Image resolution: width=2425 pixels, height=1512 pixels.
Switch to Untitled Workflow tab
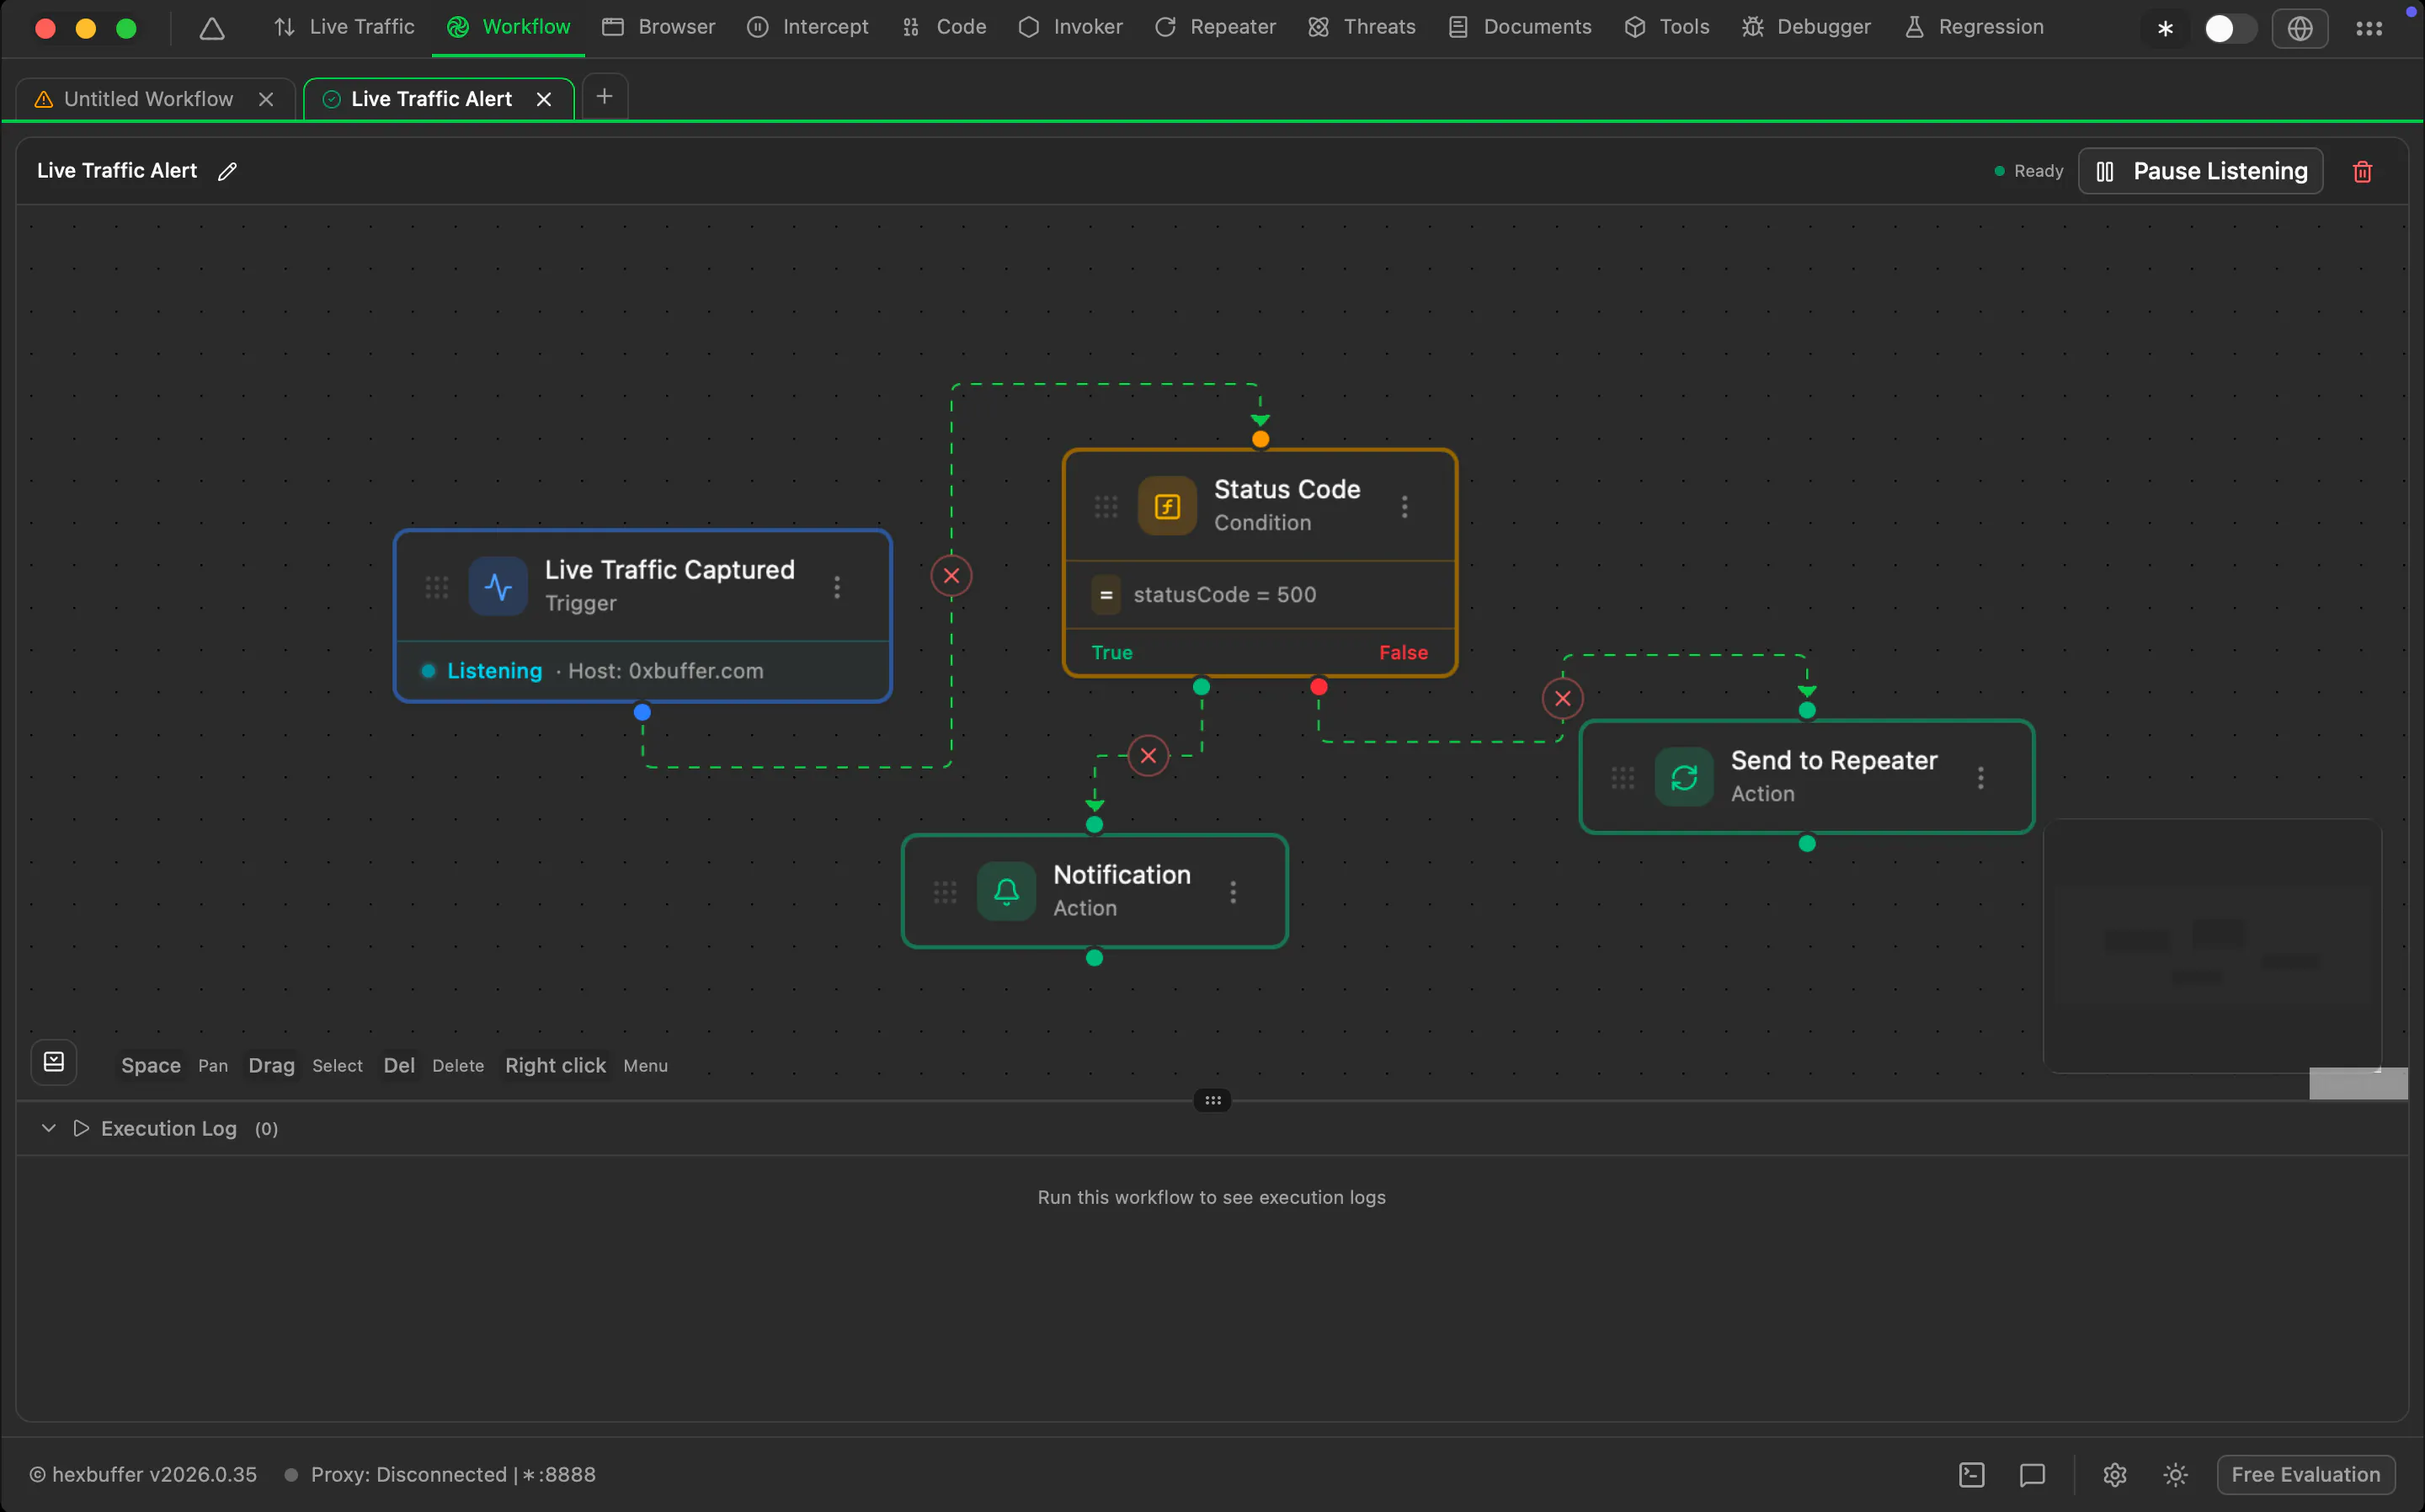tap(148, 99)
